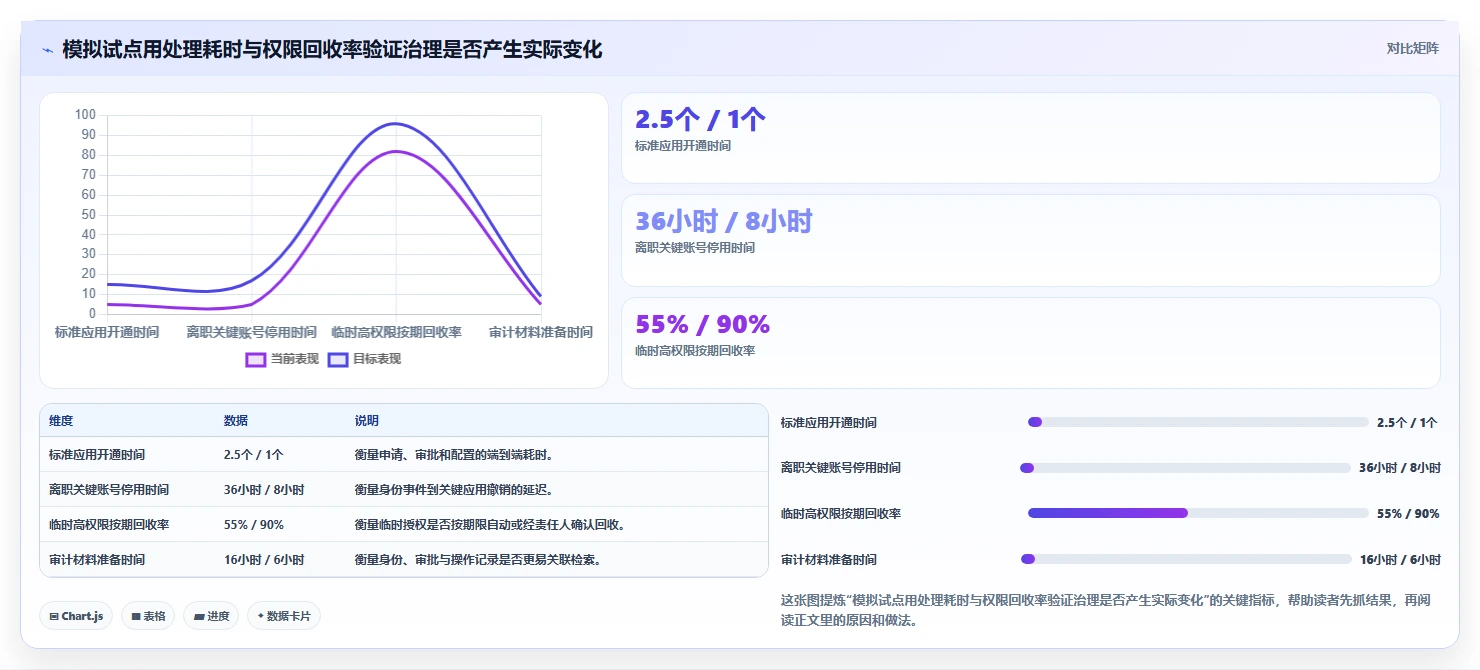Click the chart y-axis value 100

tap(85, 115)
